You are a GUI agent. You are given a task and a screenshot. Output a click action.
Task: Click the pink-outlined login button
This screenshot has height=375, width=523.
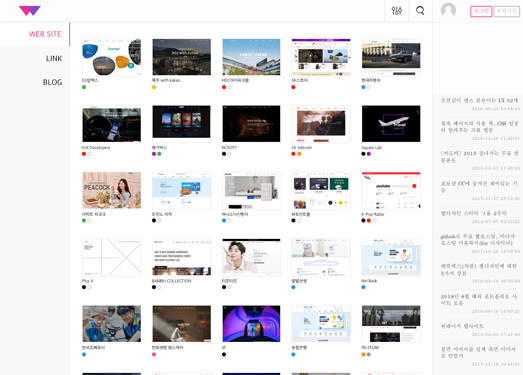481,11
